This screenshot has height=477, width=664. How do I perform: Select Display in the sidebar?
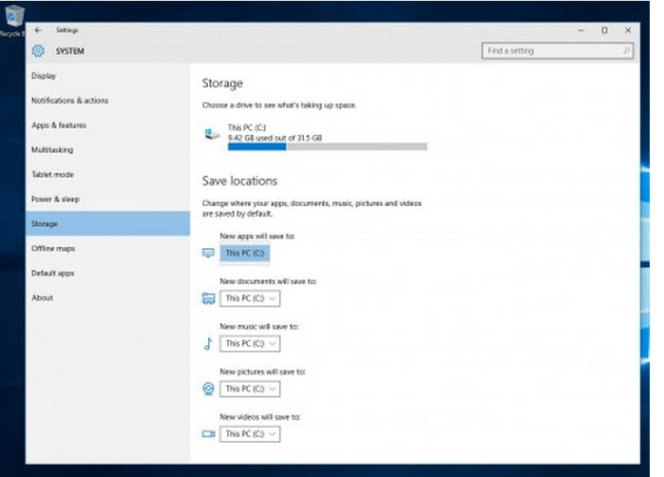point(108,76)
